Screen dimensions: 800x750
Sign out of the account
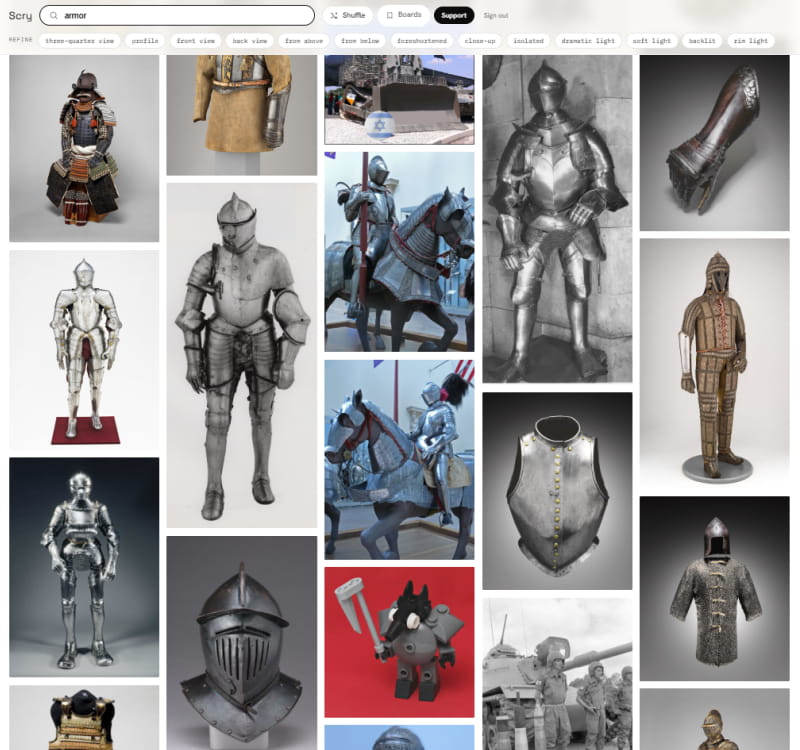tap(495, 16)
